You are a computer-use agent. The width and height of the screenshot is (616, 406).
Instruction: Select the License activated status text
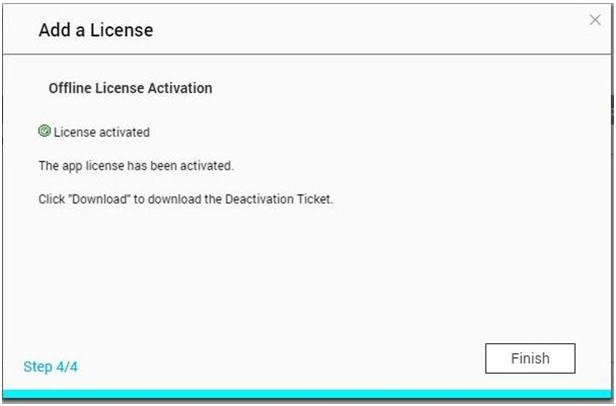102,132
